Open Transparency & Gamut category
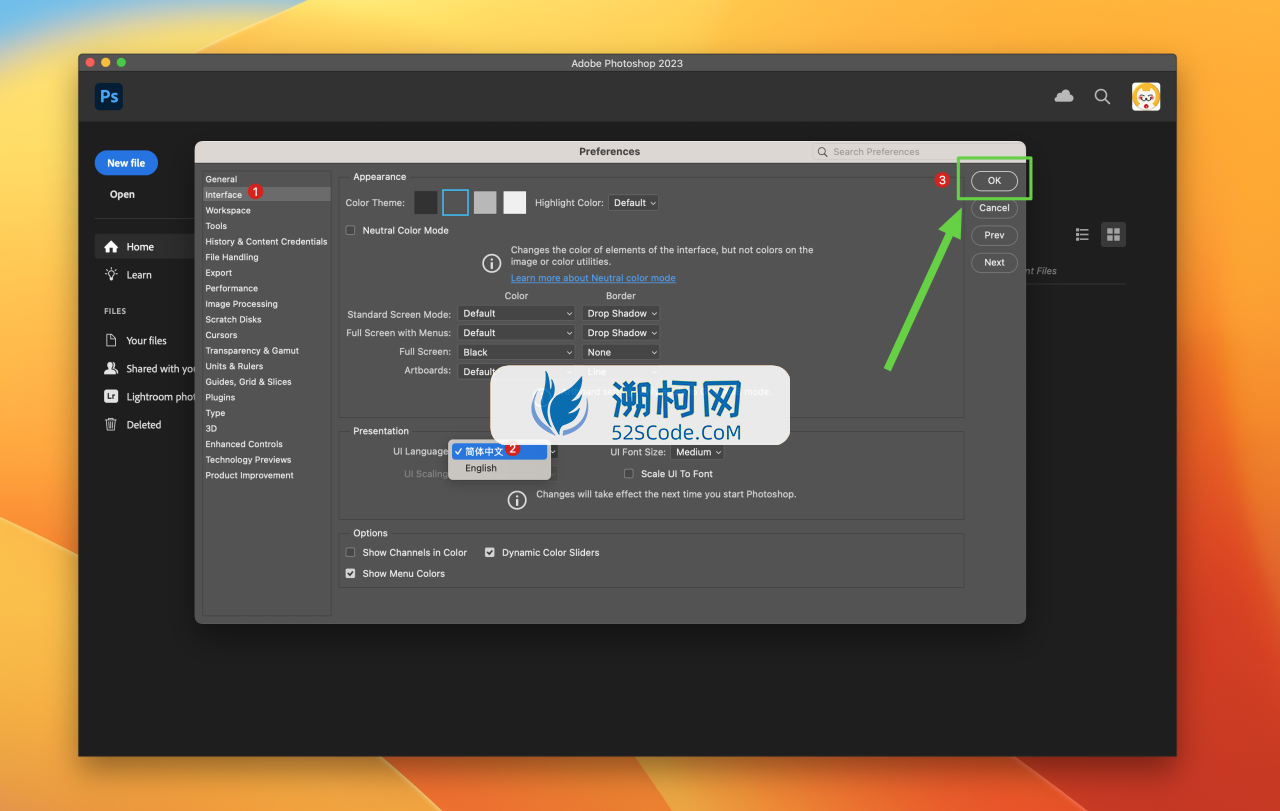Image resolution: width=1280 pixels, height=811 pixels. tap(266, 351)
